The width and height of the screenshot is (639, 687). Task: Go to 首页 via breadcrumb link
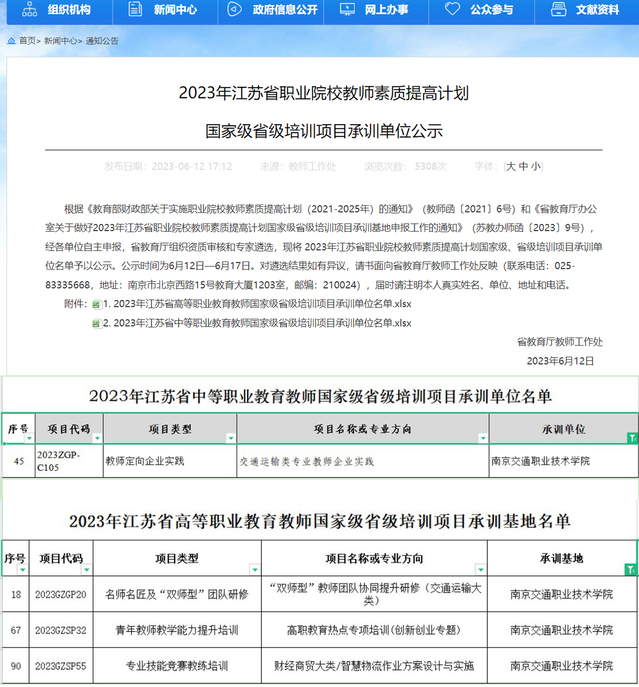26,42
